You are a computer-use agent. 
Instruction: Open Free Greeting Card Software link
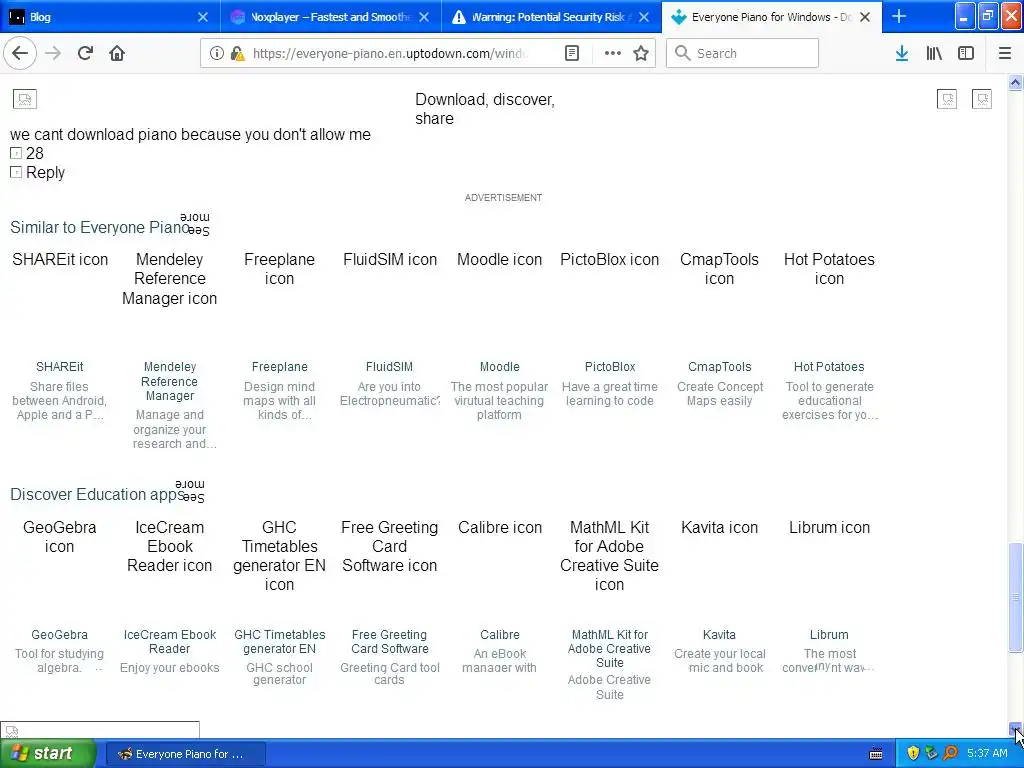click(390, 642)
